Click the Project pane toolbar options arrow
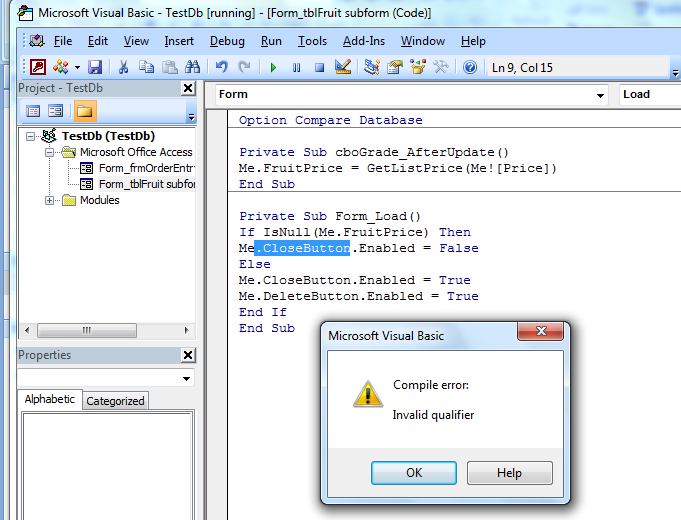 click(x=191, y=116)
